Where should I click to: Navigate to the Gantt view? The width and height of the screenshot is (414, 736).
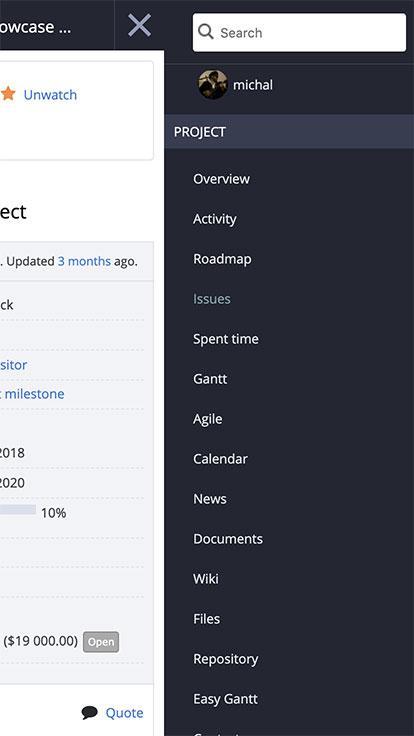[210, 379]
